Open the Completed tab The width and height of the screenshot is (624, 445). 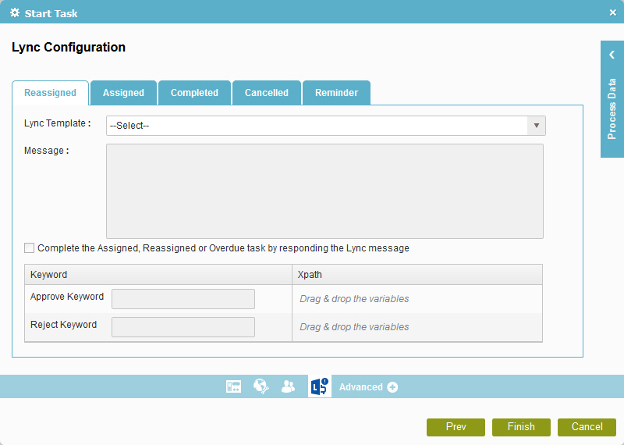tap(194, 93)
